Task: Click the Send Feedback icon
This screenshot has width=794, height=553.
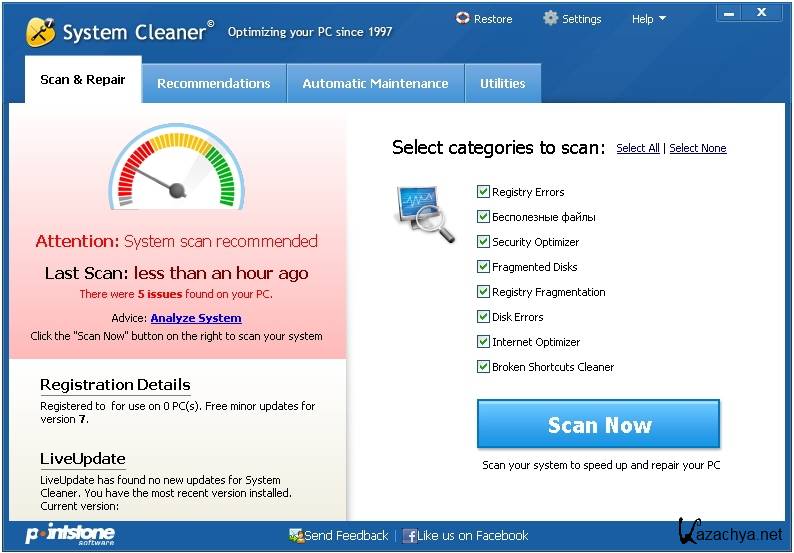Action: [x=295, y=536]
